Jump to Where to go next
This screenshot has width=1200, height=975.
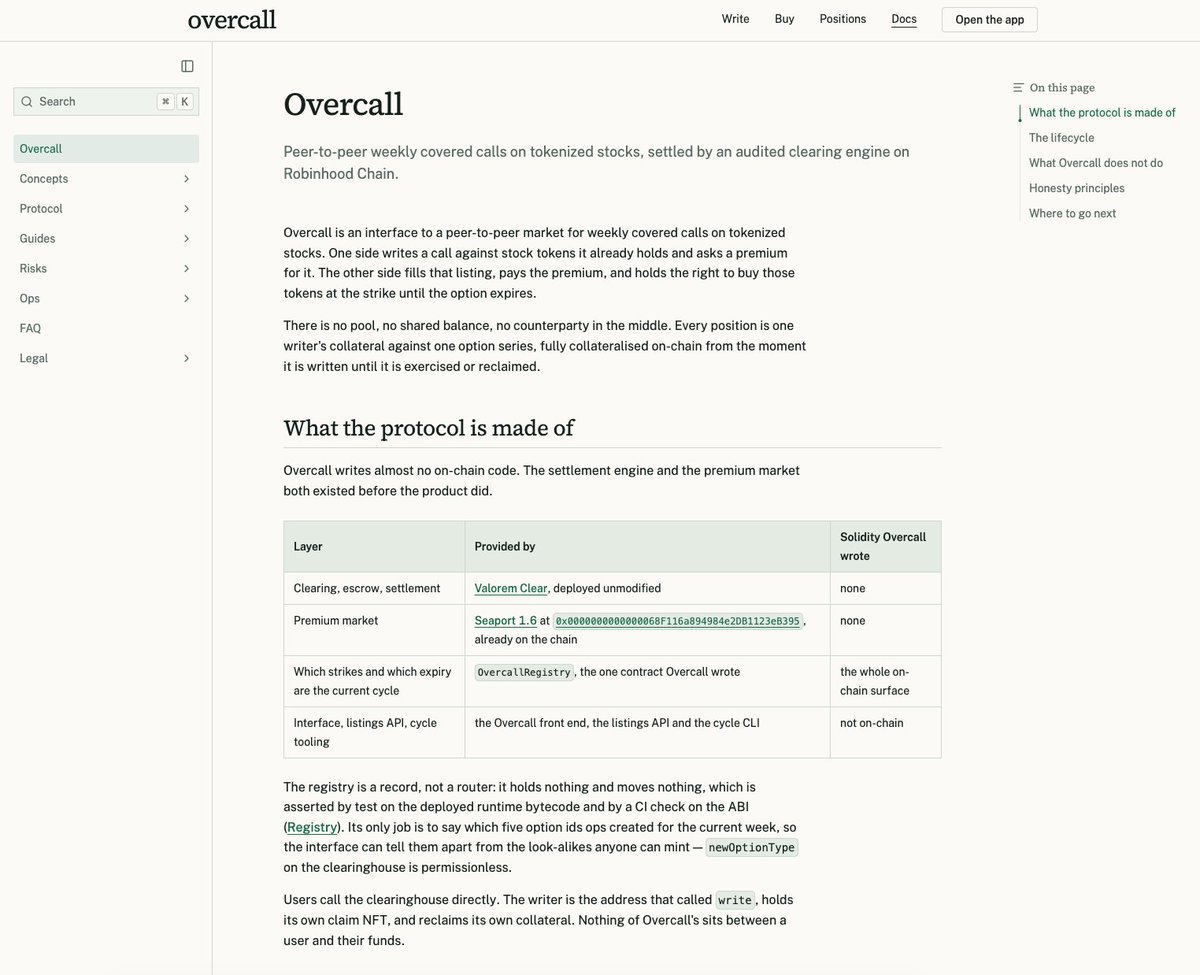point(1072,213)
